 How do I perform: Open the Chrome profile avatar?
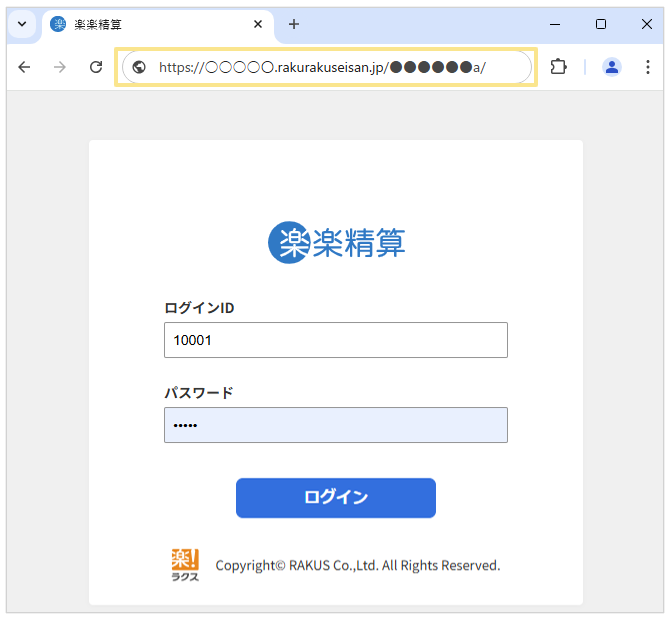(612, 67)
